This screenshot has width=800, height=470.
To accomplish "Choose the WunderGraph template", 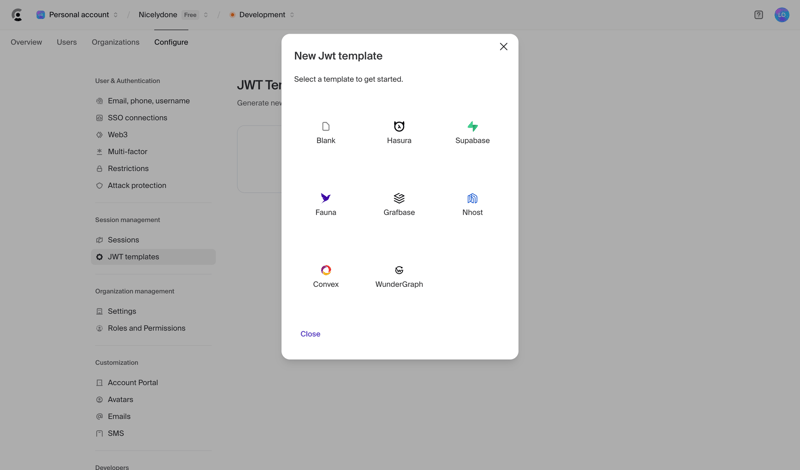I will (x=399, y=277).
